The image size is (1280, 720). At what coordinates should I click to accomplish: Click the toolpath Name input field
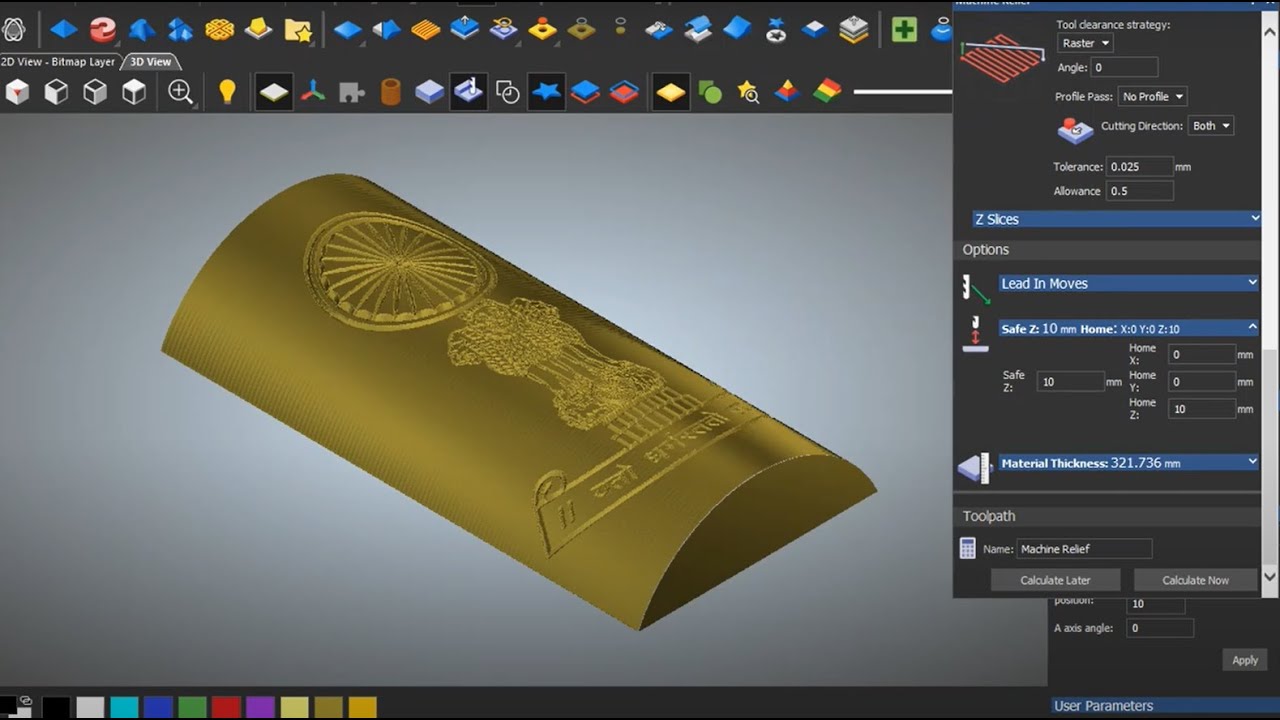[x=1084, y=549]
